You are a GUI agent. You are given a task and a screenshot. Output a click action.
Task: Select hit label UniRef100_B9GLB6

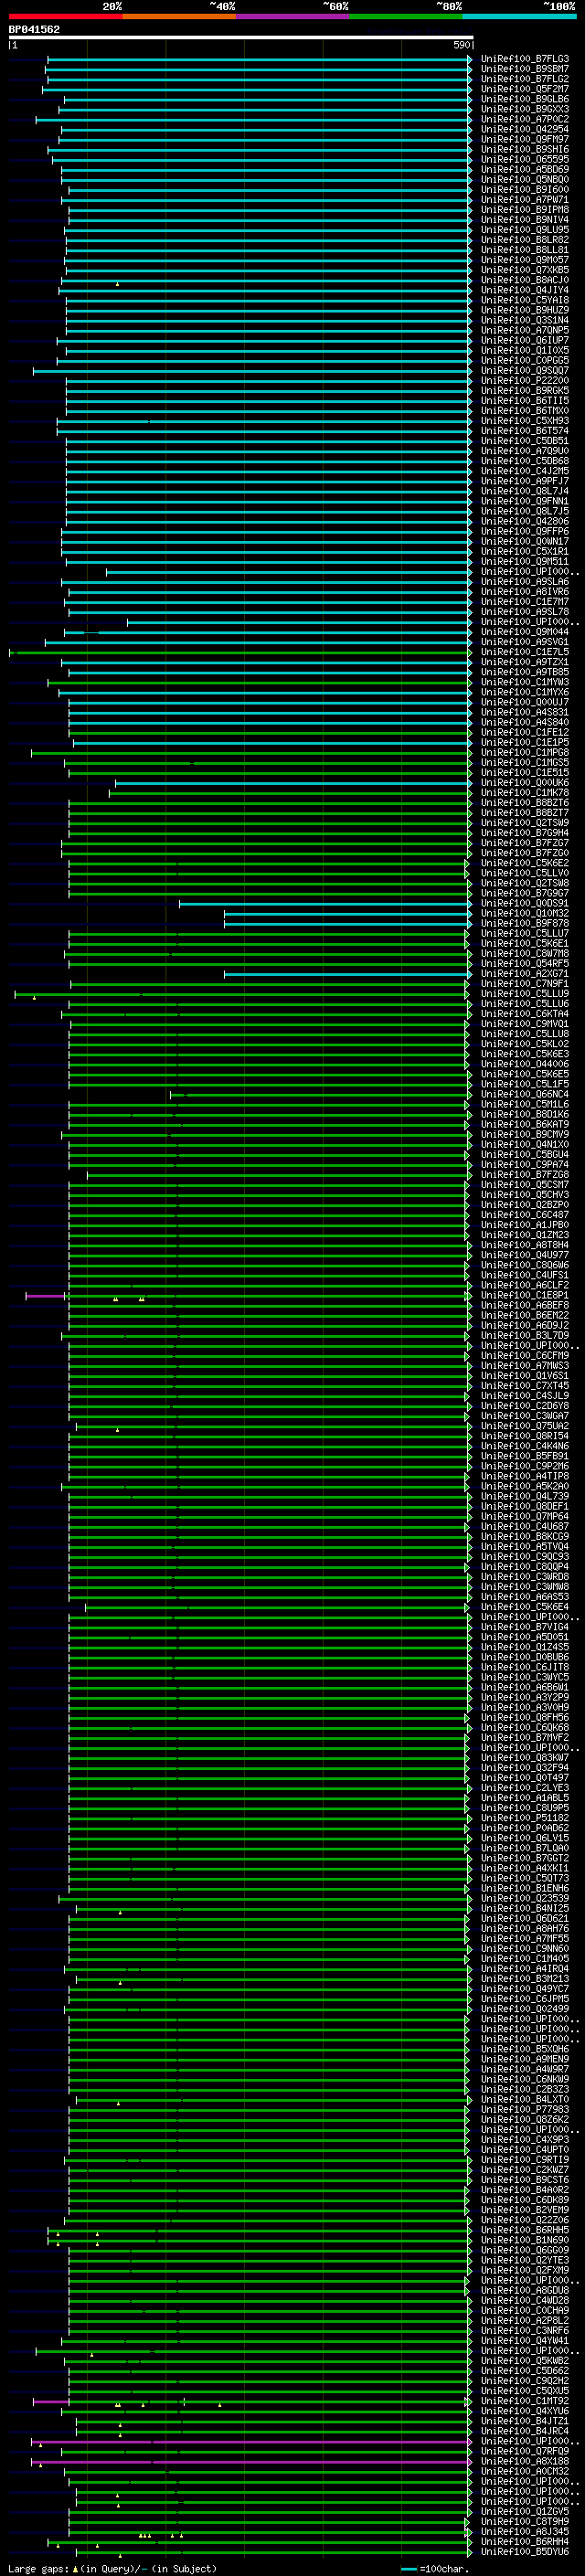point(524,100)
